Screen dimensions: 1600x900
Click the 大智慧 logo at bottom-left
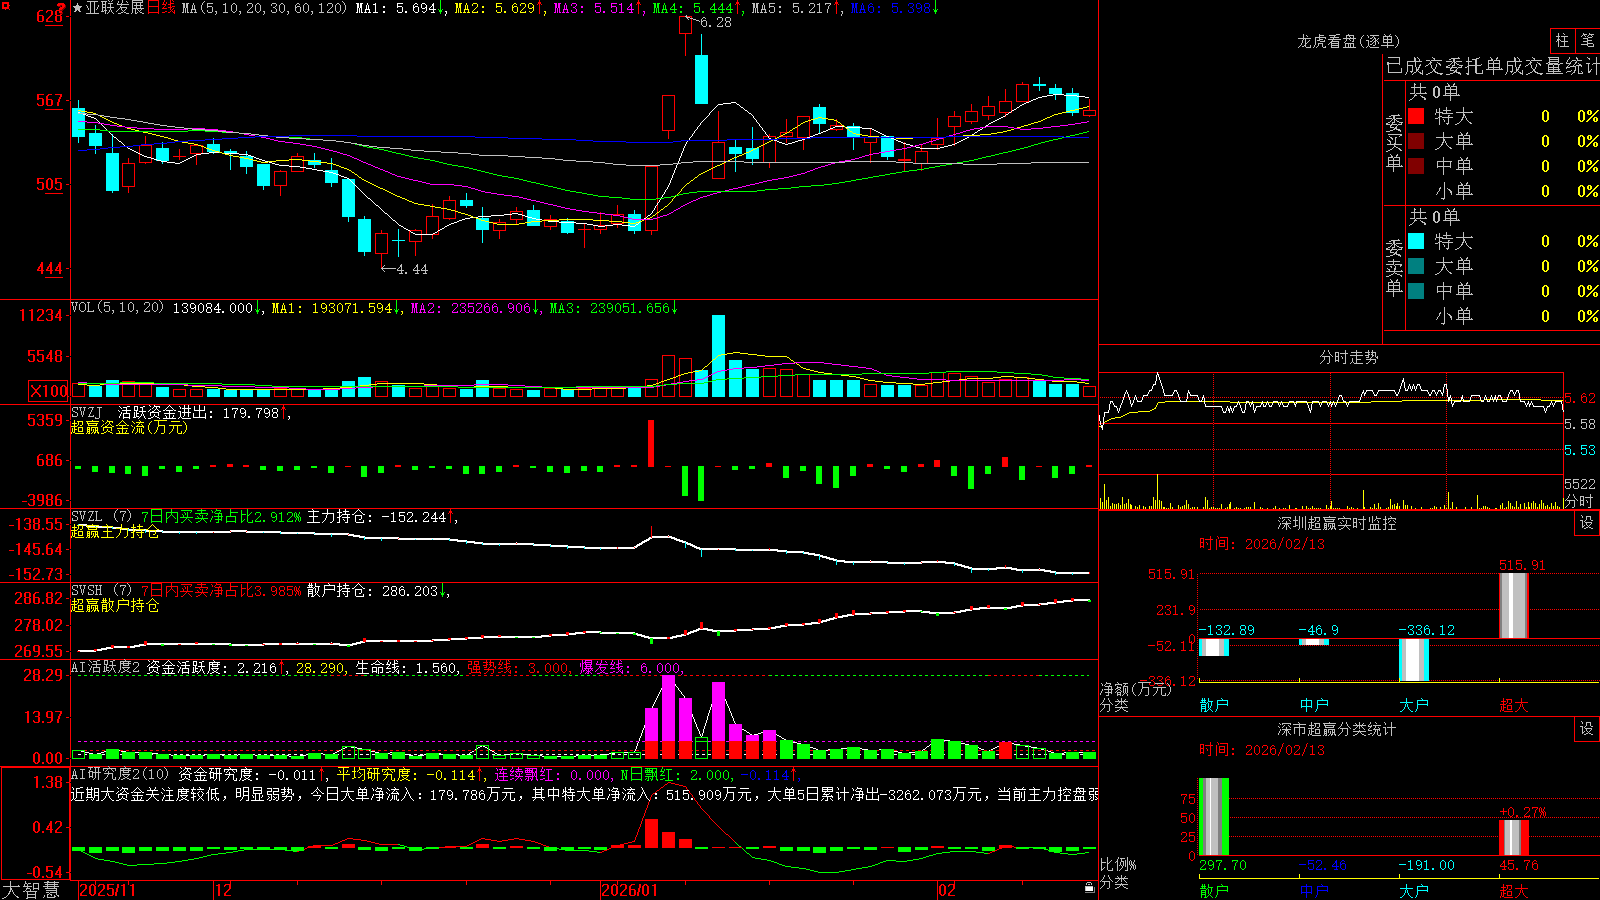[31, 890]
